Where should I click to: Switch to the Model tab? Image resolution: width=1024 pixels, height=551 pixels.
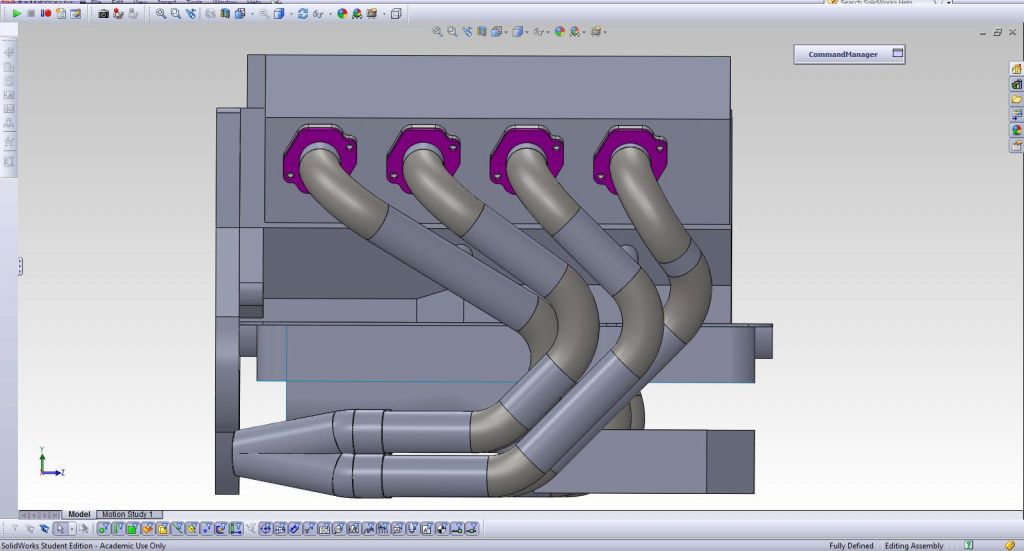79,514
